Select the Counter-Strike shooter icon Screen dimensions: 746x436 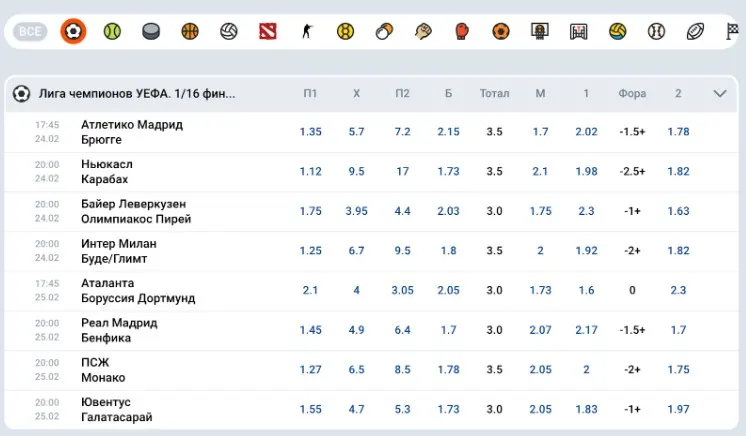point(307,31)
